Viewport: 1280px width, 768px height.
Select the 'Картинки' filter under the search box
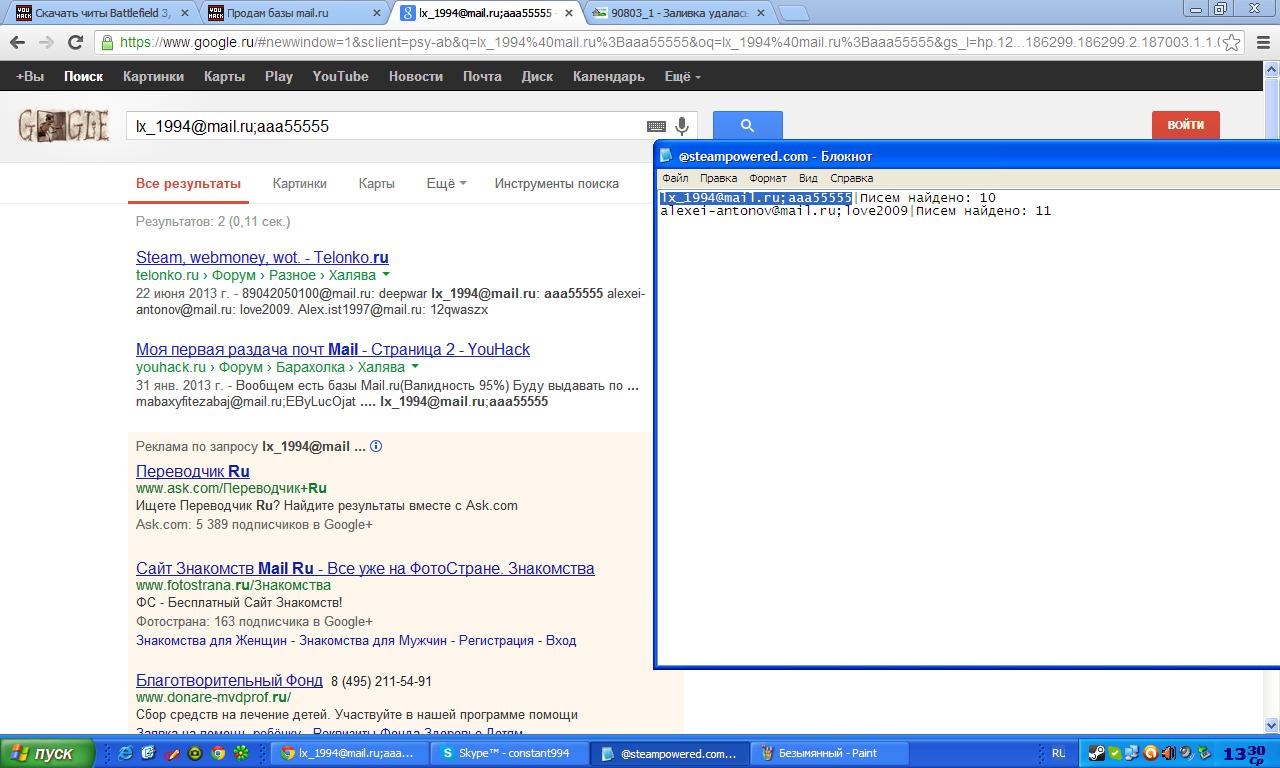300,183
